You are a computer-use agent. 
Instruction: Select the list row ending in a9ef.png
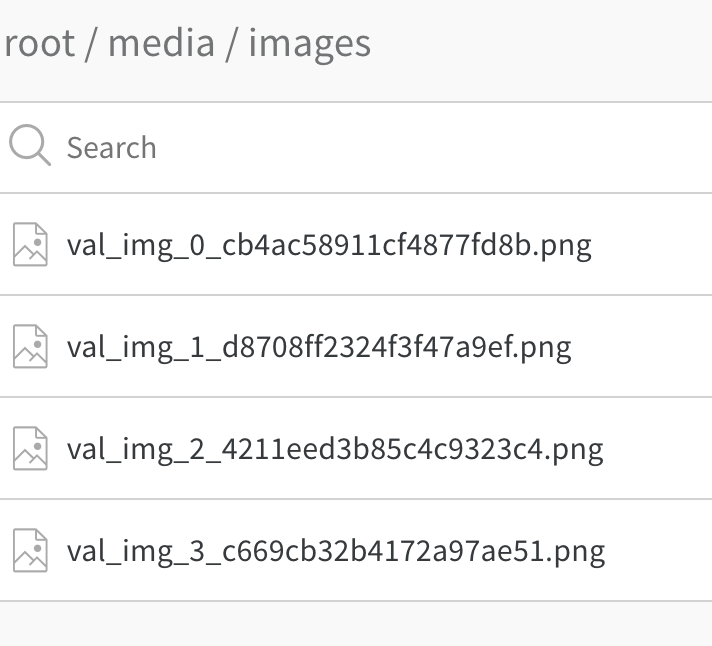[356, 346]
